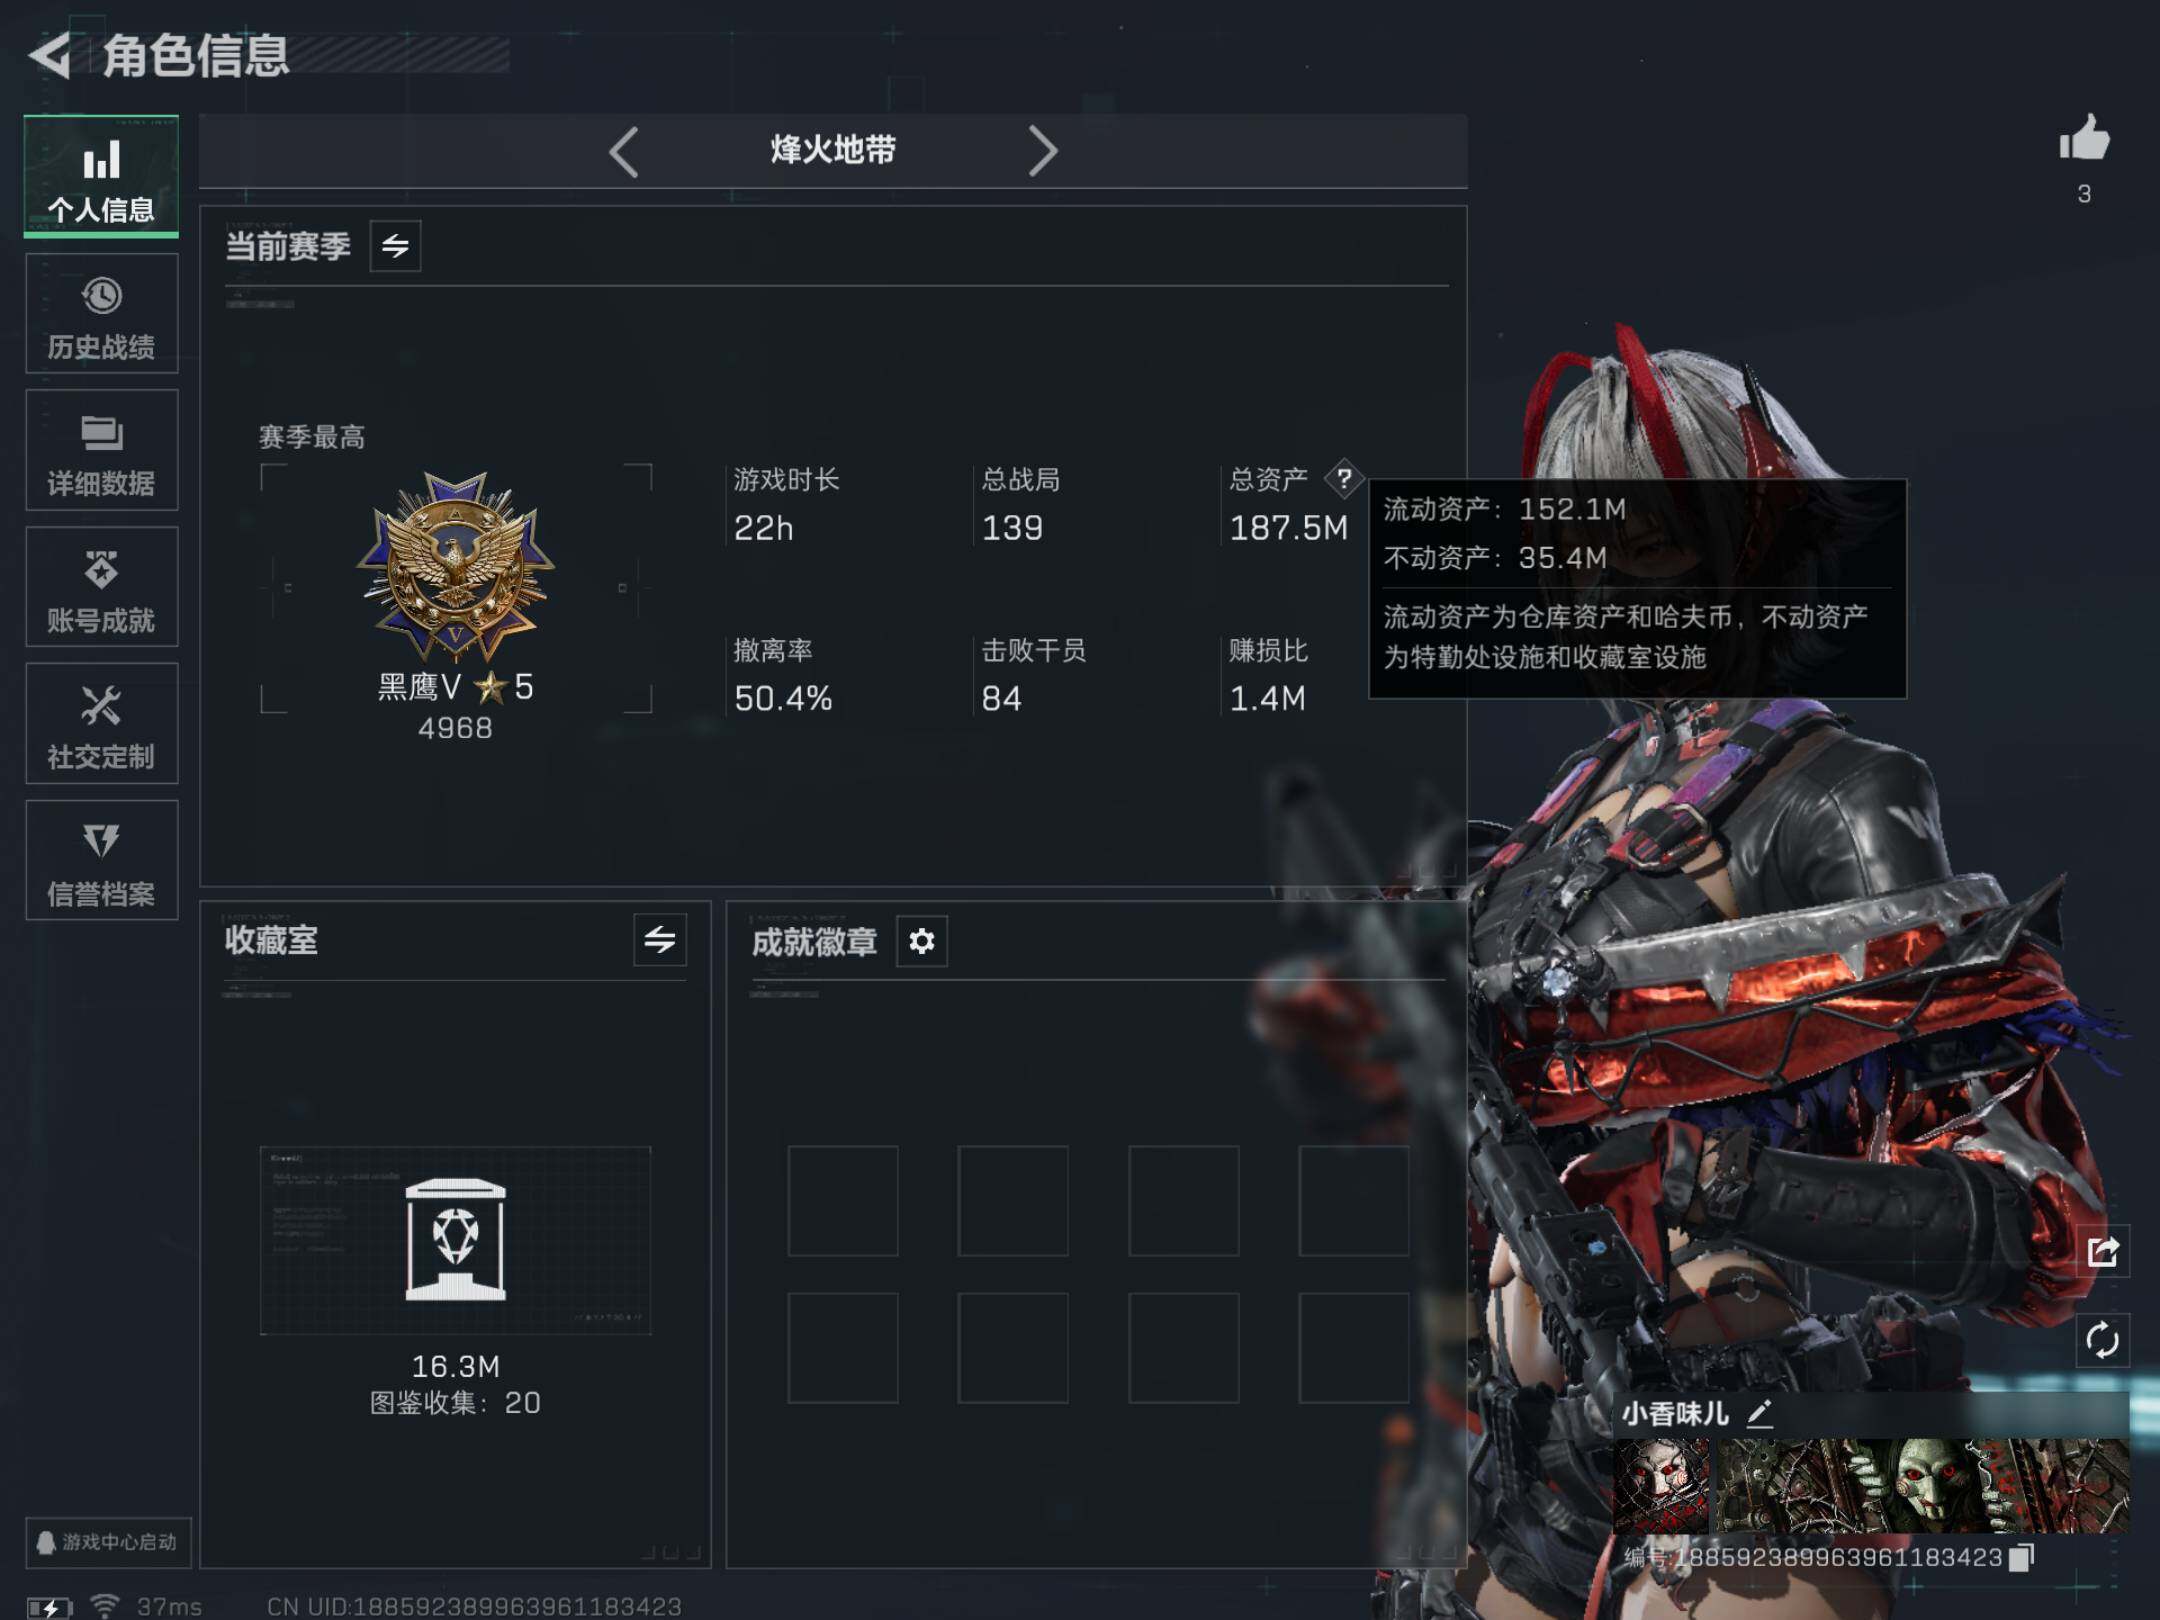Viewport: 2160px width, 1620px height.
Task: Open the 收藏室 collection room thumbnail
Action: point(455,1240)
